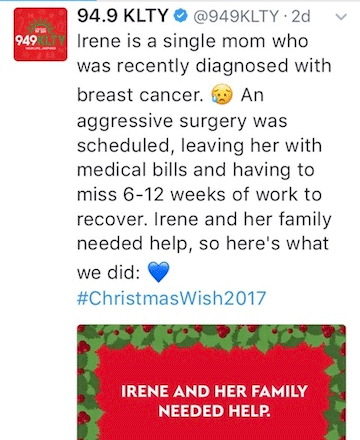Image resolution: width=360 pixels, height=440 pixels.
Task: Click the words "breast cancer."
Action: click(x=140, y=95)
